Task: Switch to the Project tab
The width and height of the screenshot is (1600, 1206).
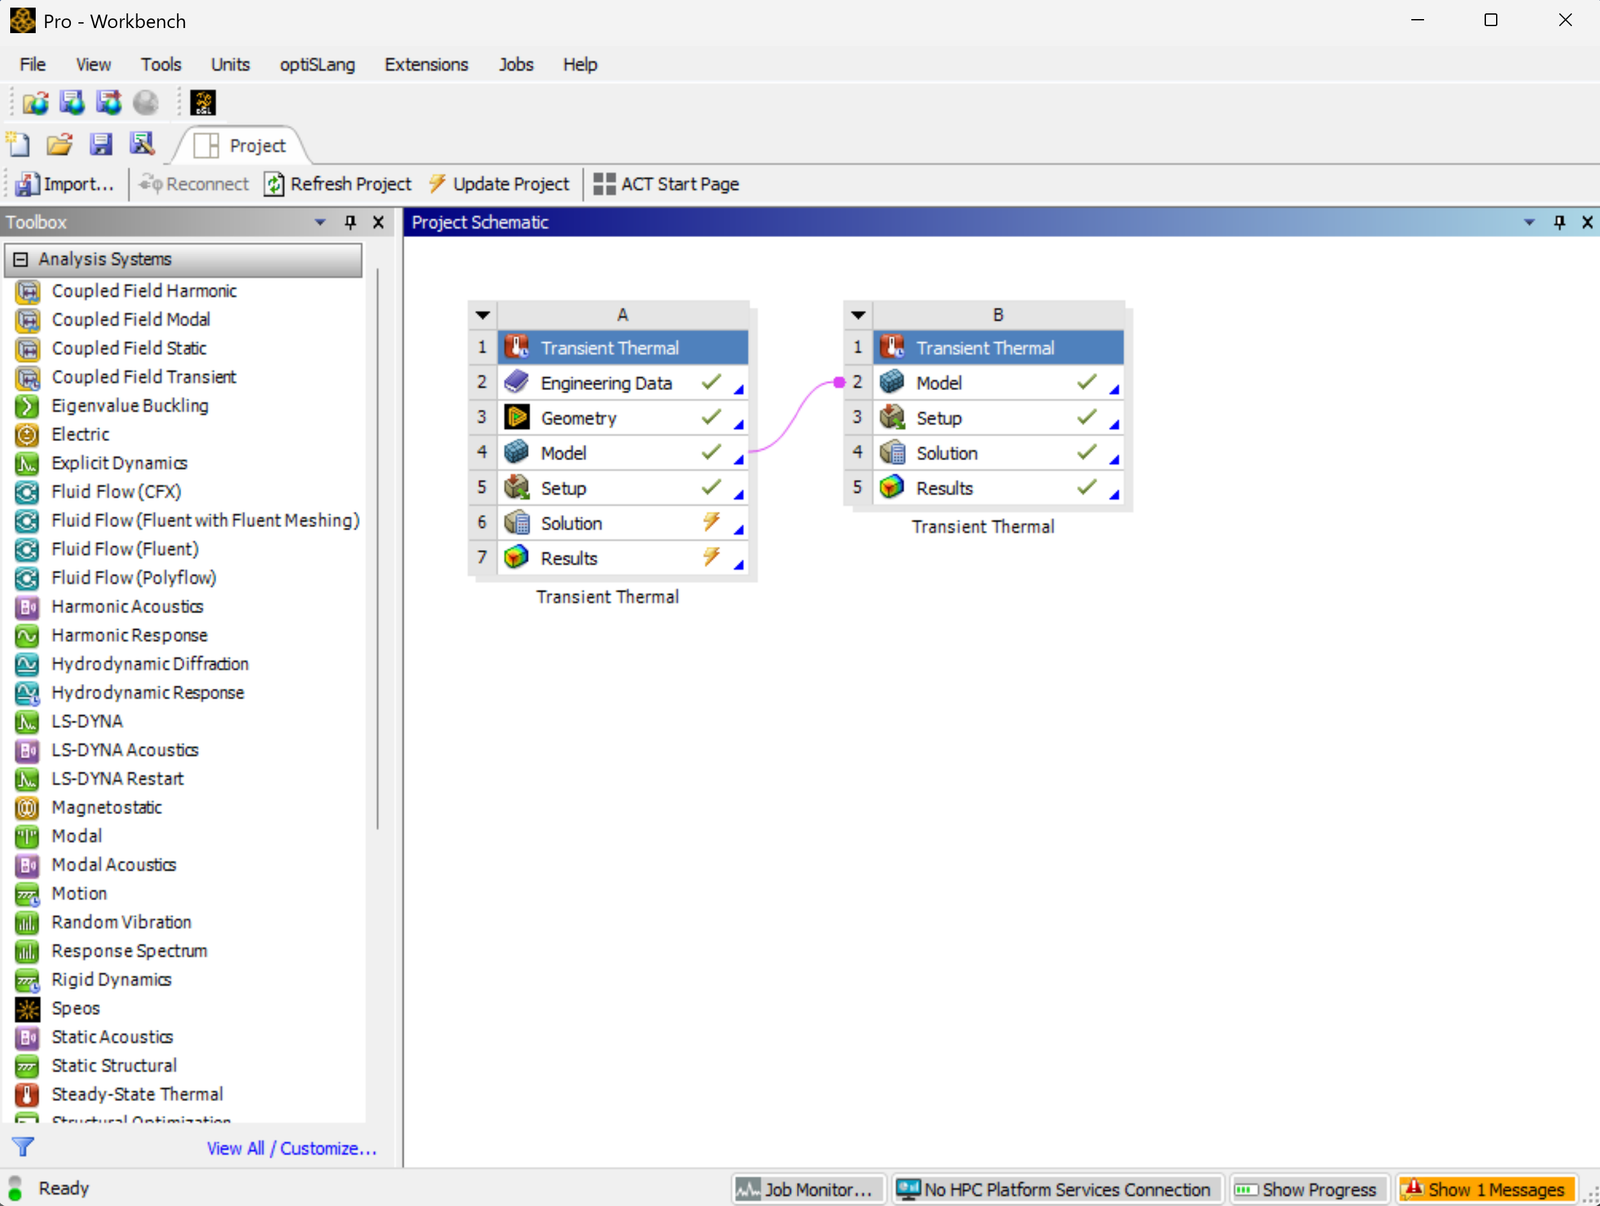Action: point(256,146)
